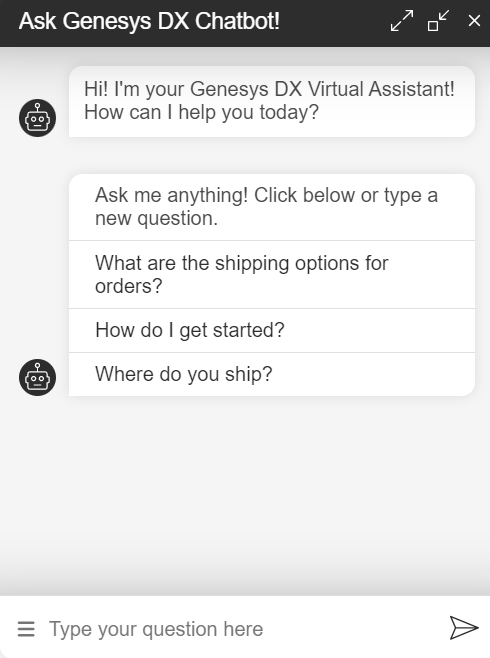Click the "How can I help you today?" line
Image resolution: width=490 pixels, height=658 pixels.
pyautogui.click(x=201, y=112)
